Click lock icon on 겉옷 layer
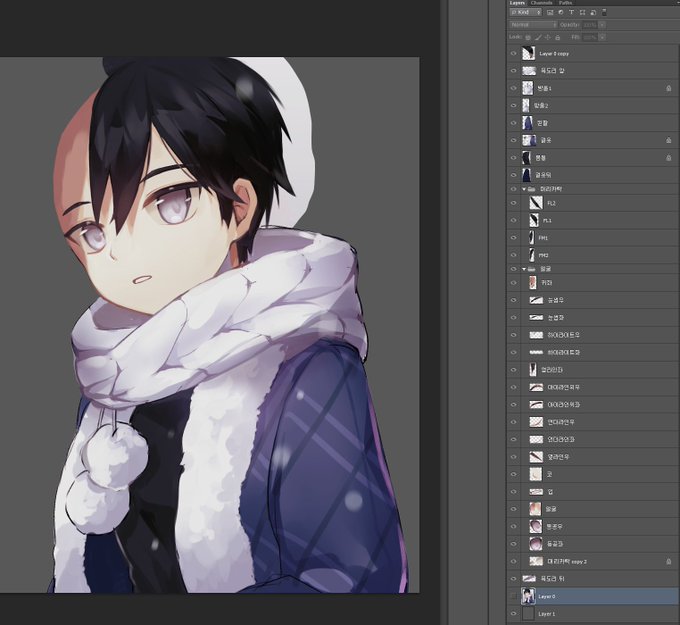Viewport: 680px width, 625px height. (x=668, y=140)
